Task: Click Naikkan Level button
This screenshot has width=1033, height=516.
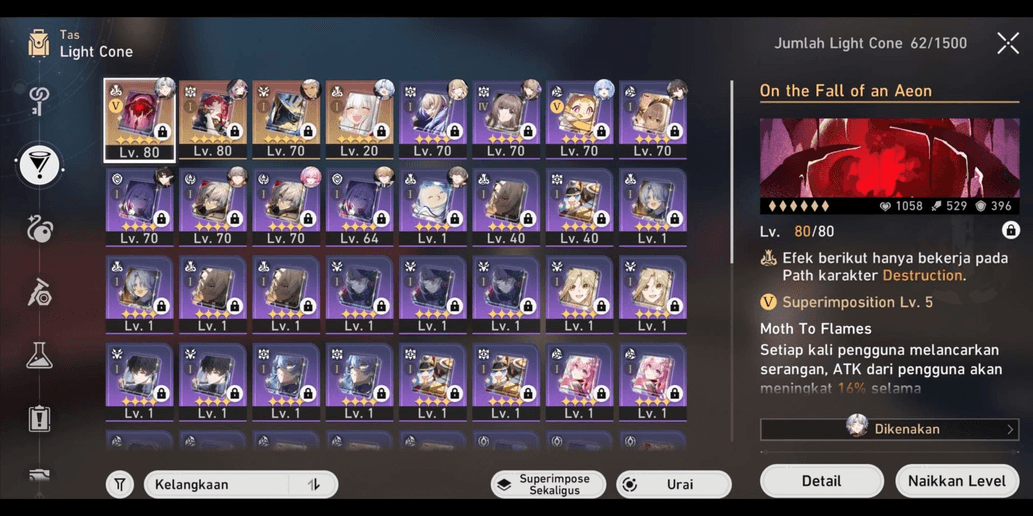Action: (x=957, y=480)
